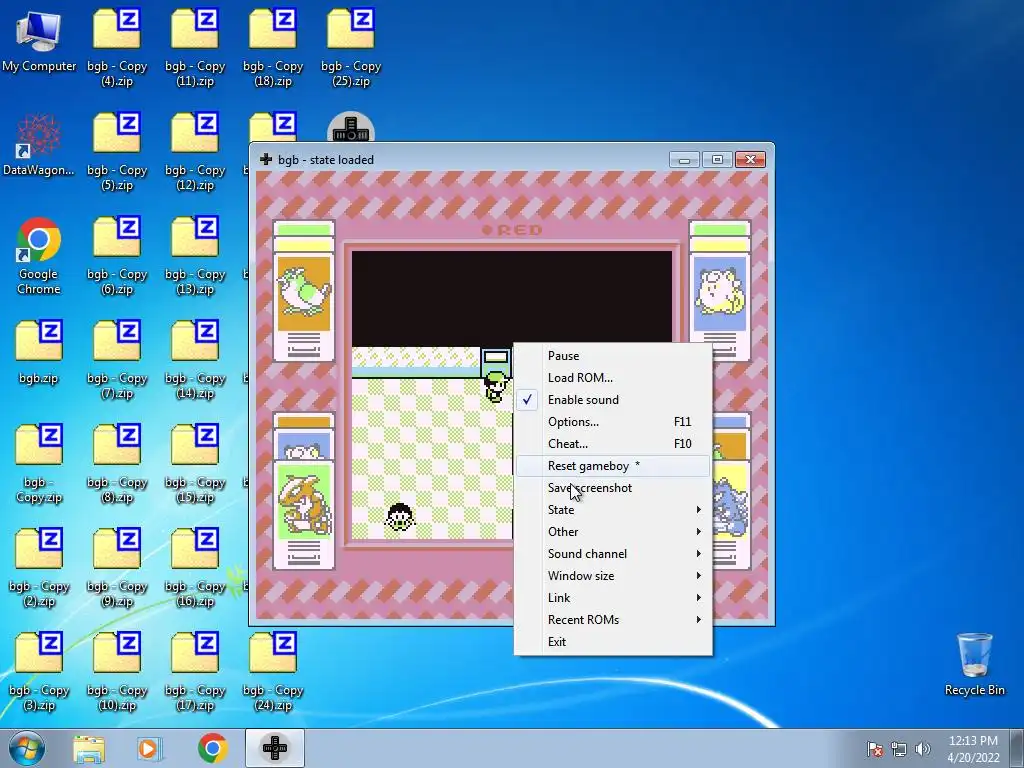The width and height of the screenshot is (1024, 768).
Task: Click the orange dragon Pokemon border card
Action: (x=304, y=515)
